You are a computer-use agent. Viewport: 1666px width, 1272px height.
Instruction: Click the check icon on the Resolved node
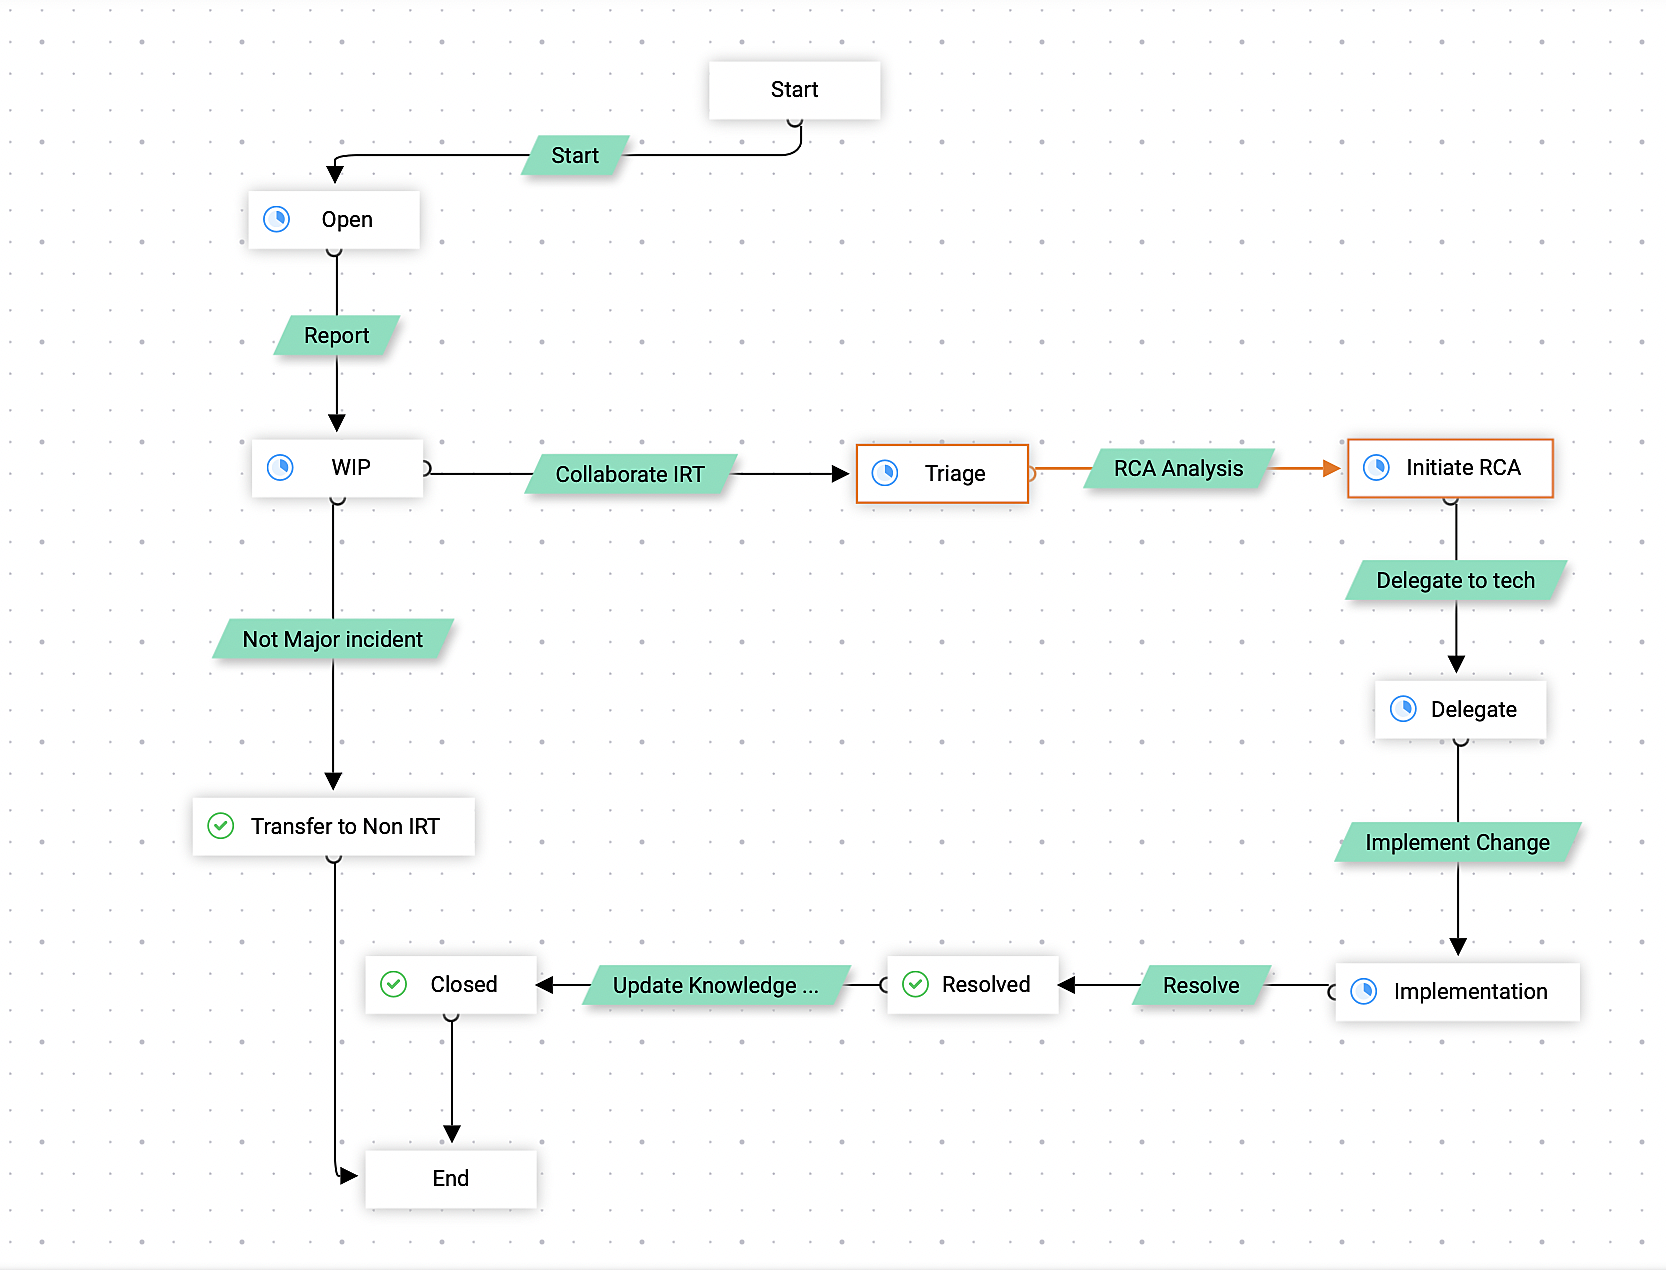pos(914,984)
